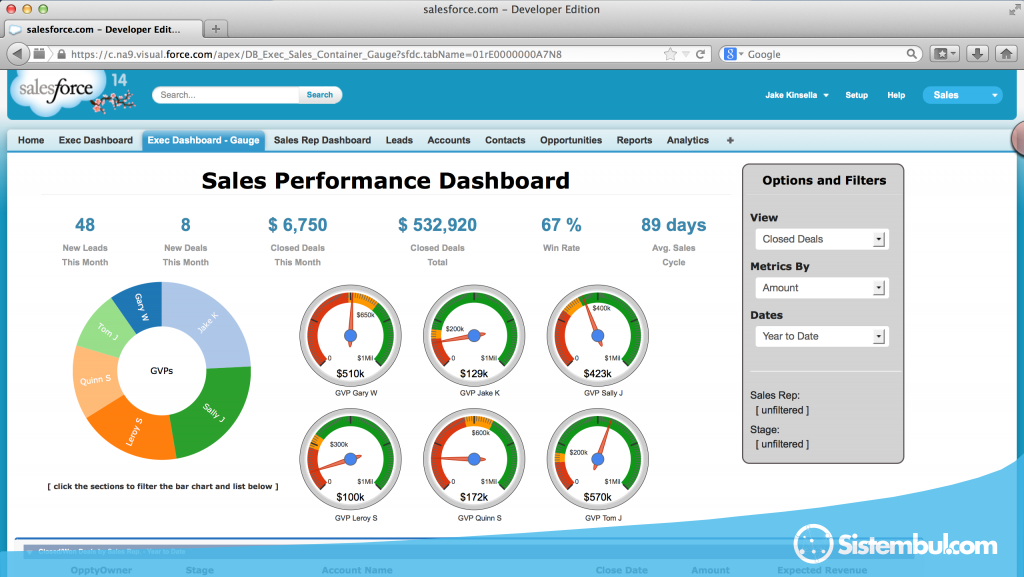
Task: Reload the page with the refresh icon
Action: [x=700, y=54]
